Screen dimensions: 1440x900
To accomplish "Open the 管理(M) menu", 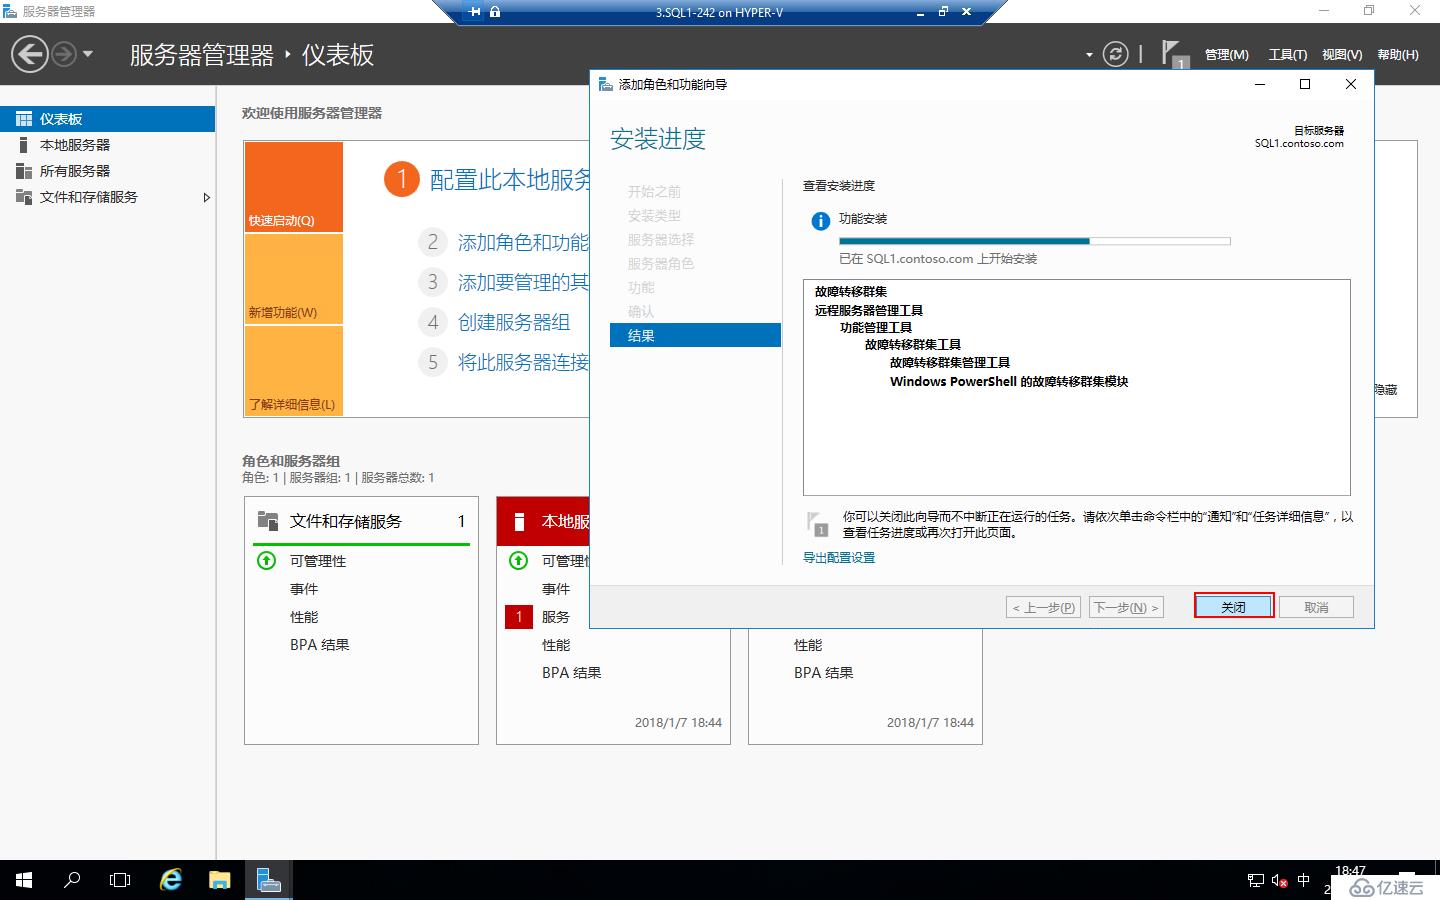I will [1226, 55].
